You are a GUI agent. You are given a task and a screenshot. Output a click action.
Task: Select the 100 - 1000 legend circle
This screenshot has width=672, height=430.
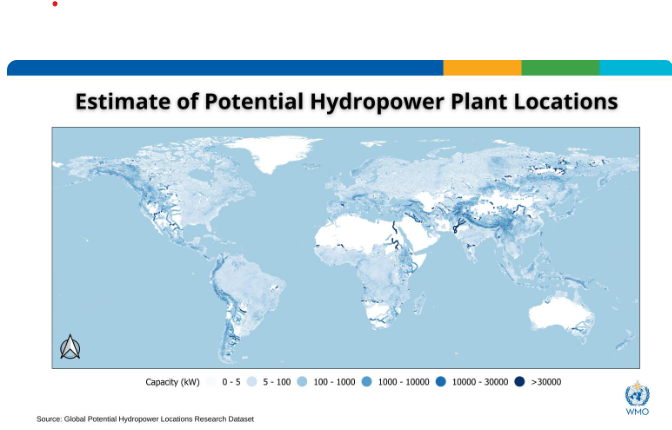[303, 382]
